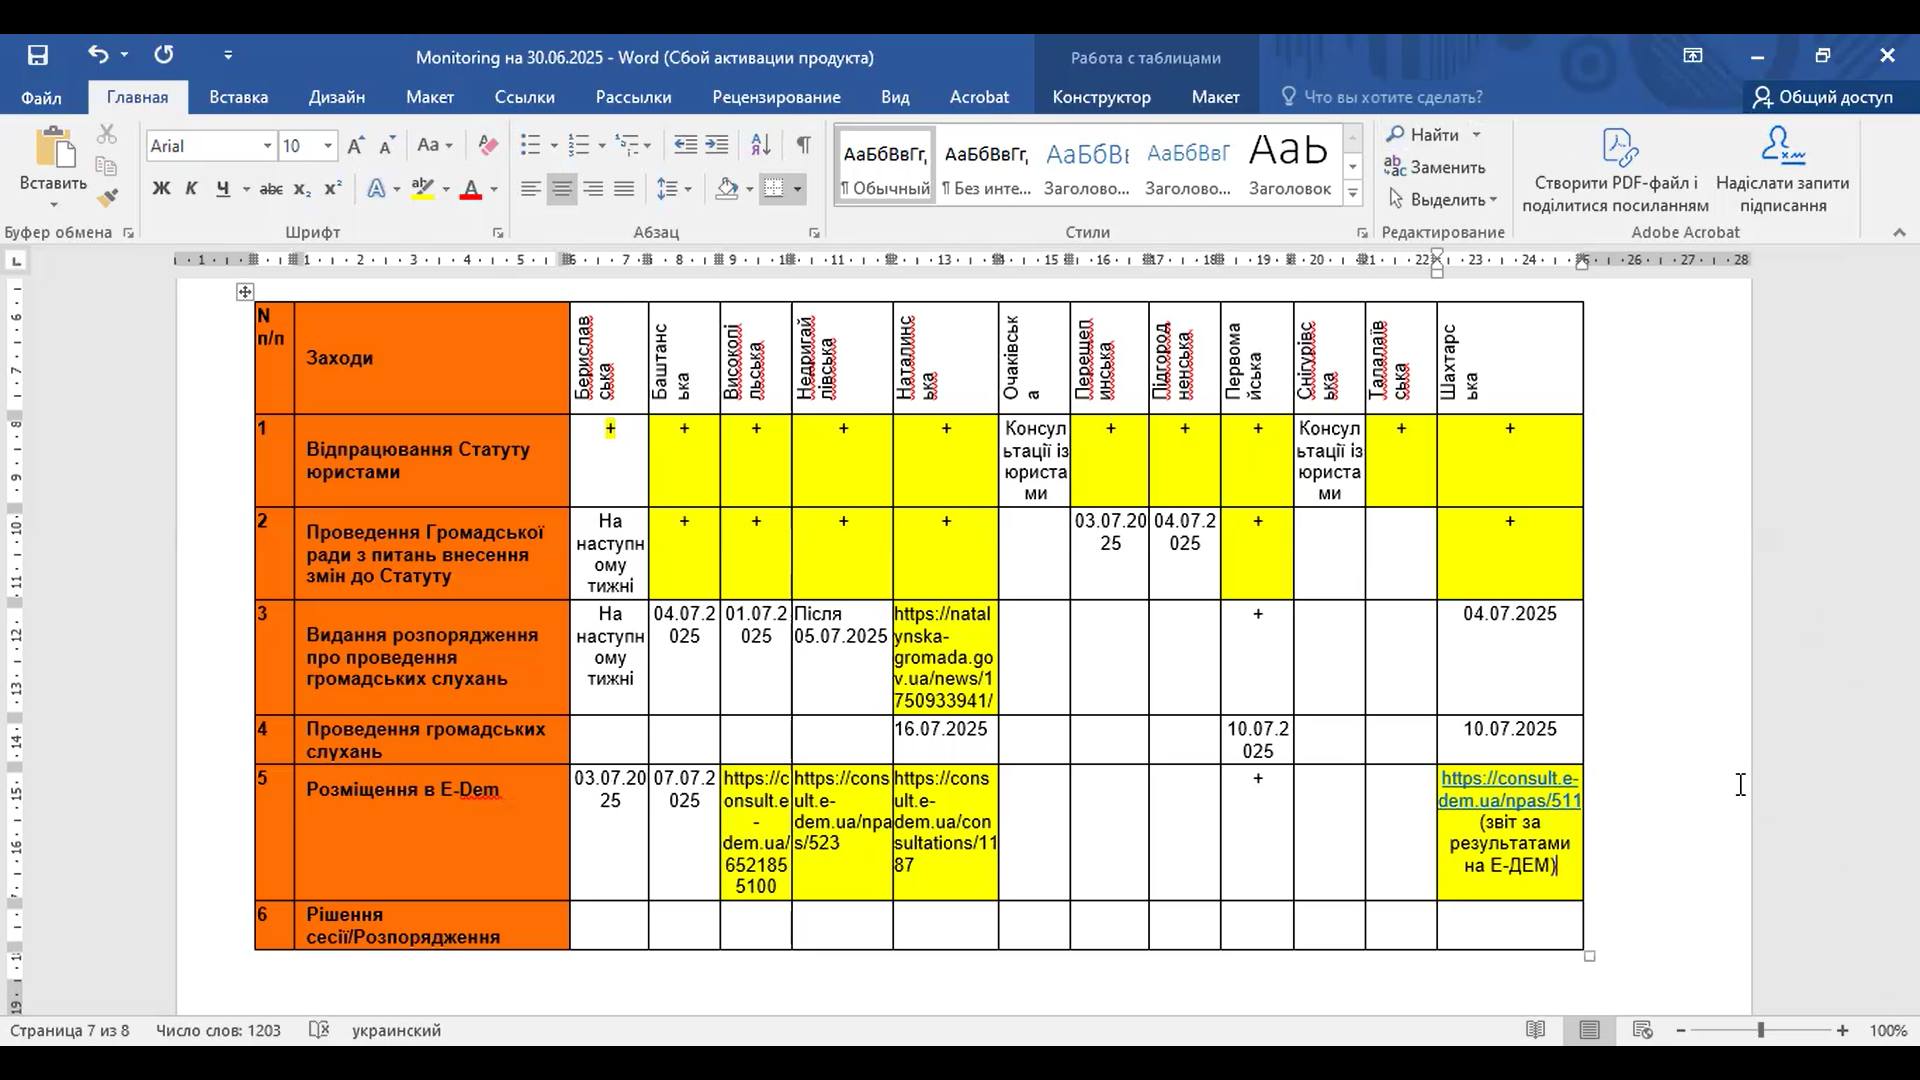Switch to the Рецензирование tab
Viewport: 1920px width, 1080px height.
(x=776, y=97)
